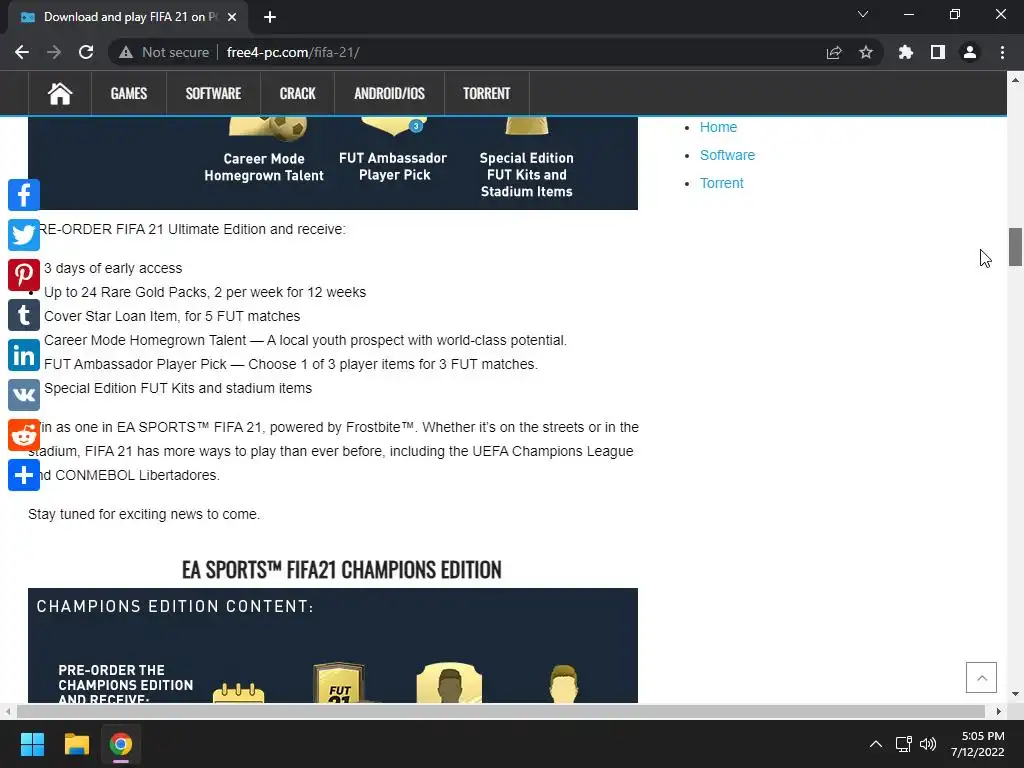Click the scrollbar up arrow

(1015, 80)
